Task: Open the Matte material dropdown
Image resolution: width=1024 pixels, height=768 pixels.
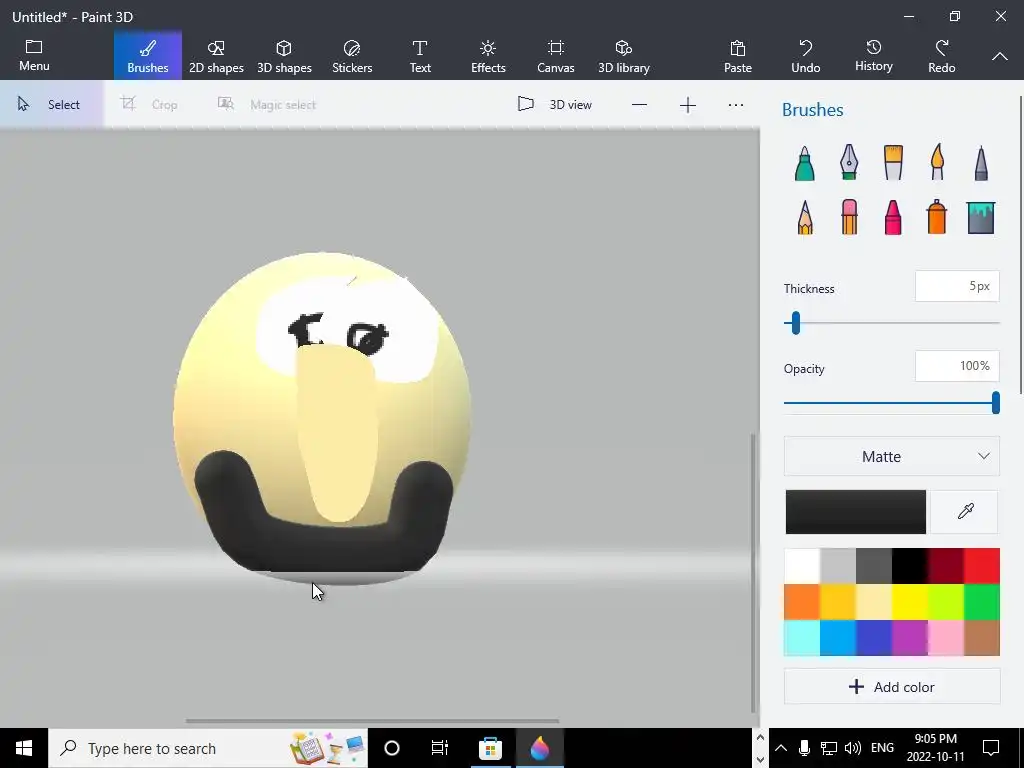Action: coord(891,456)
